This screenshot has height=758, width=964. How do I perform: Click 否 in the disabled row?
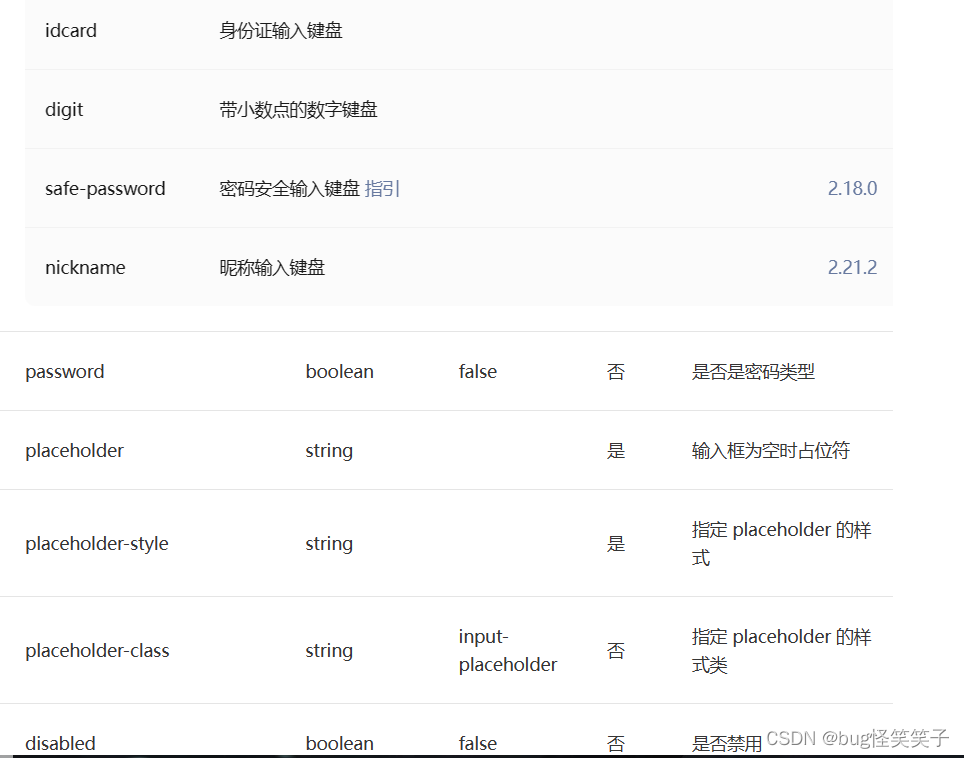615,743
